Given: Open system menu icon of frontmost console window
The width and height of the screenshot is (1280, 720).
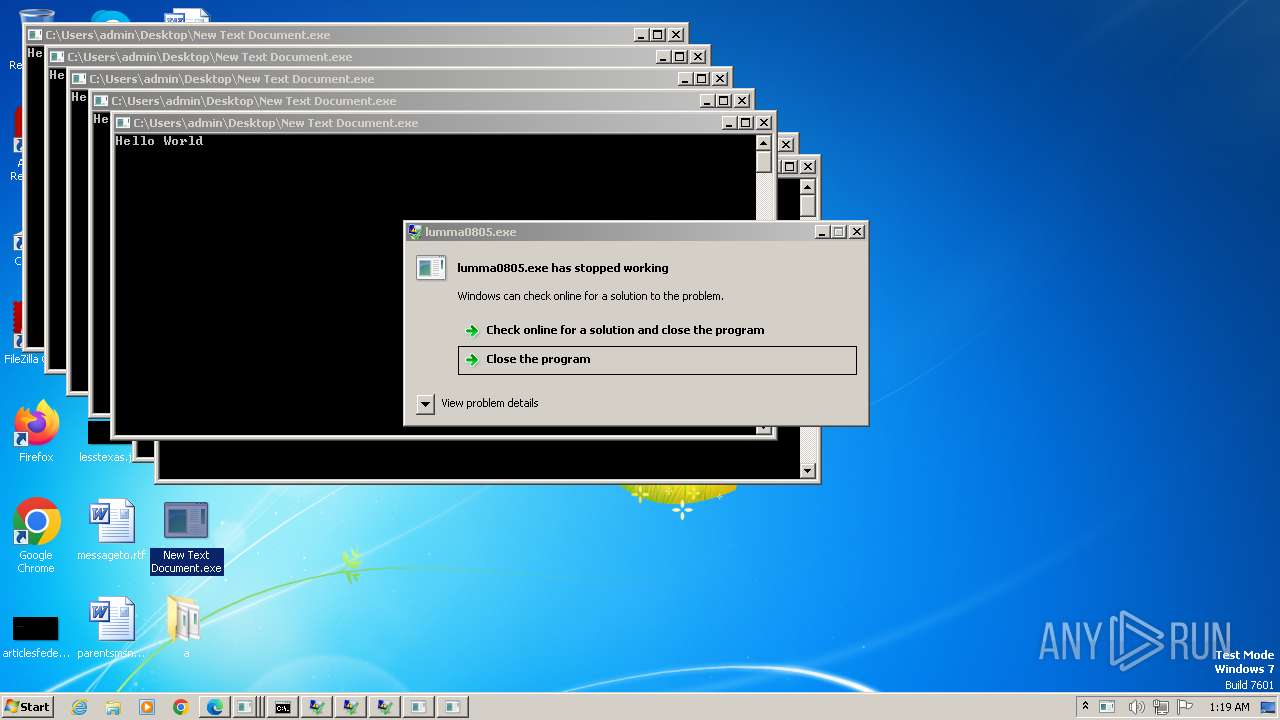Looking at the screenshot, I should (x=123, y=123).
